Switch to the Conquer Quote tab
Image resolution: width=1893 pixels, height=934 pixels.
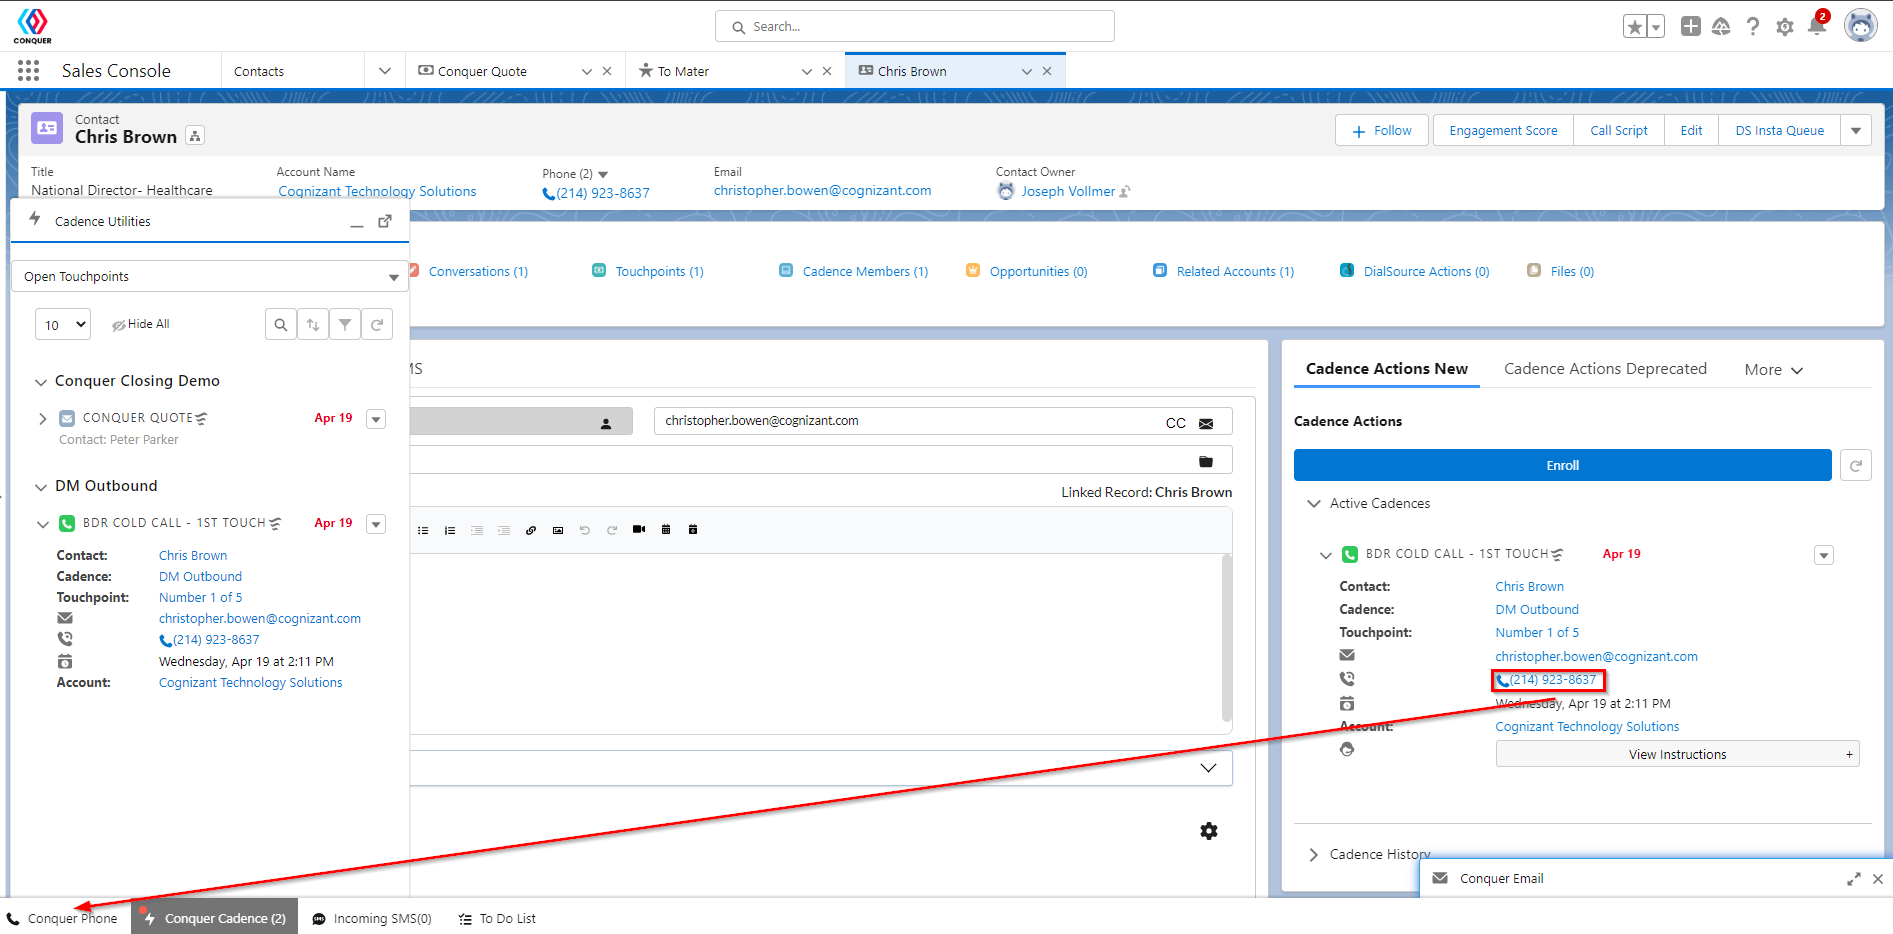pyautogui.click(x=482, y=71)
